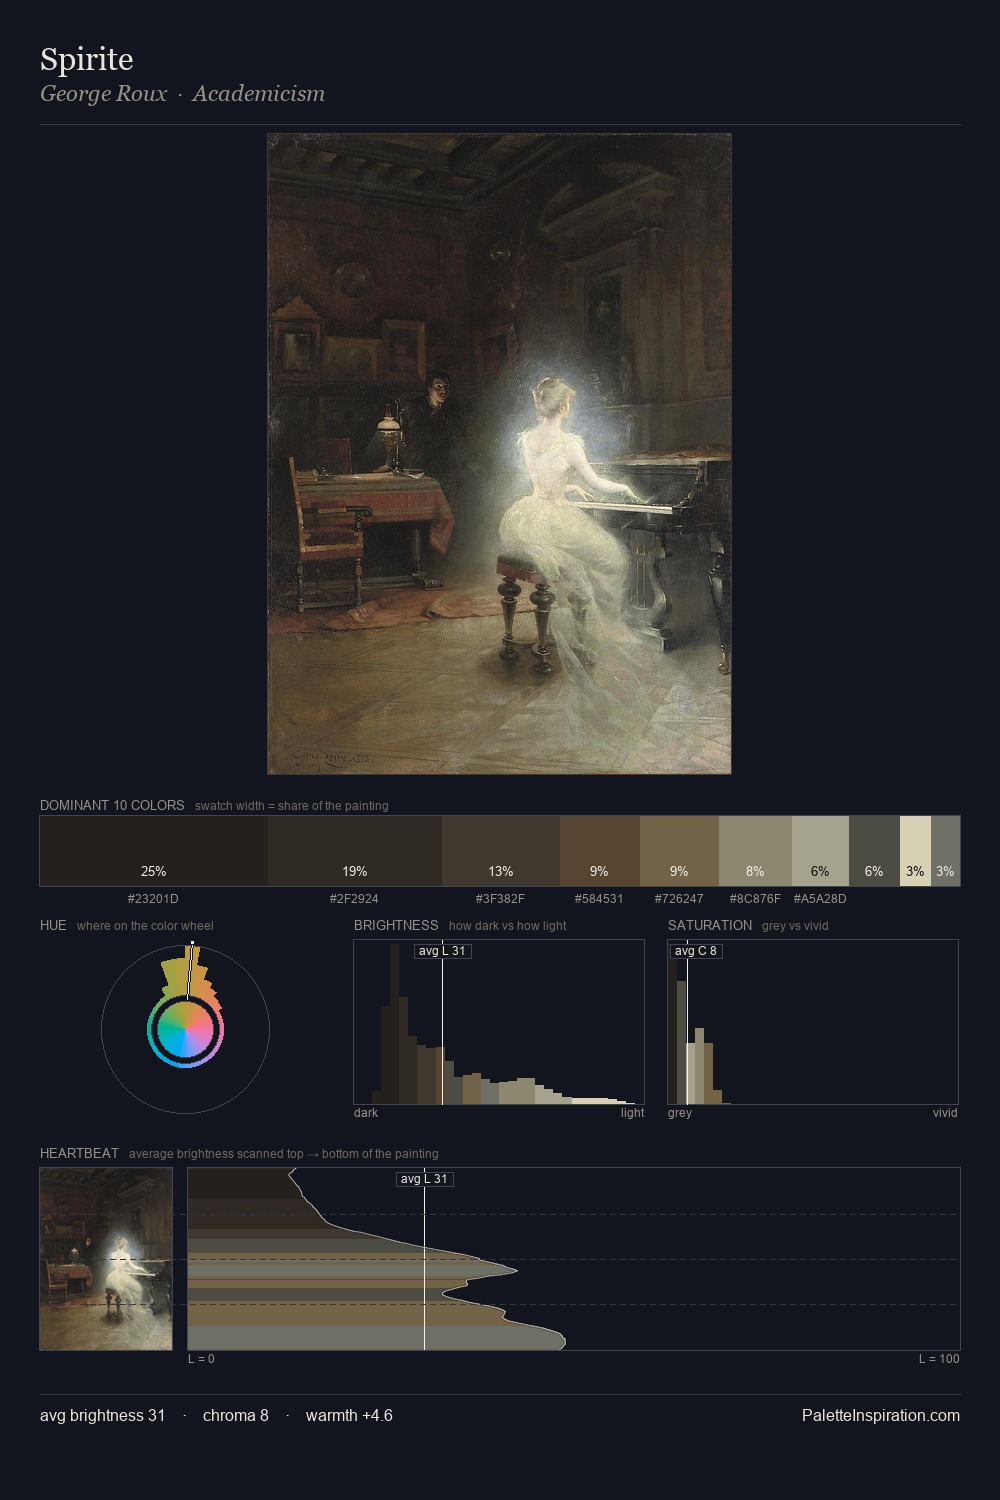1000x1500 pixels.
Task: Select the 25% darkest color swatch
Action: tap(154, 851)
